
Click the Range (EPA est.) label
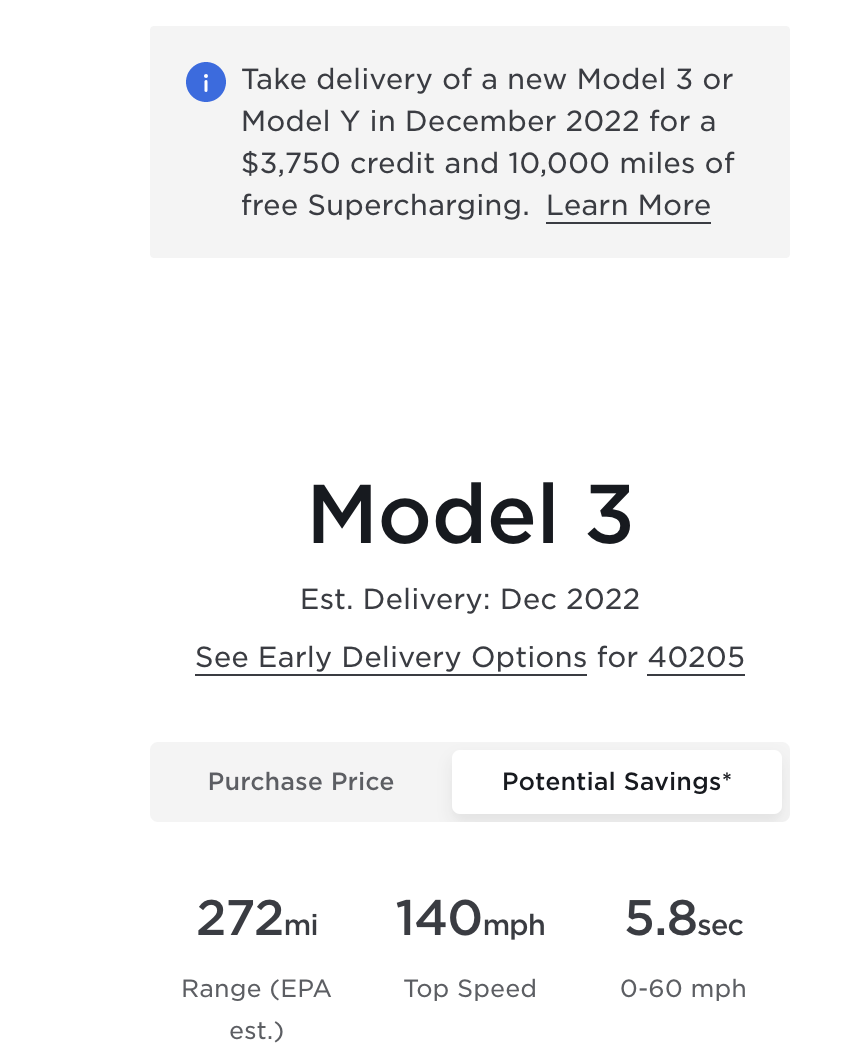tap(257, 1010)
